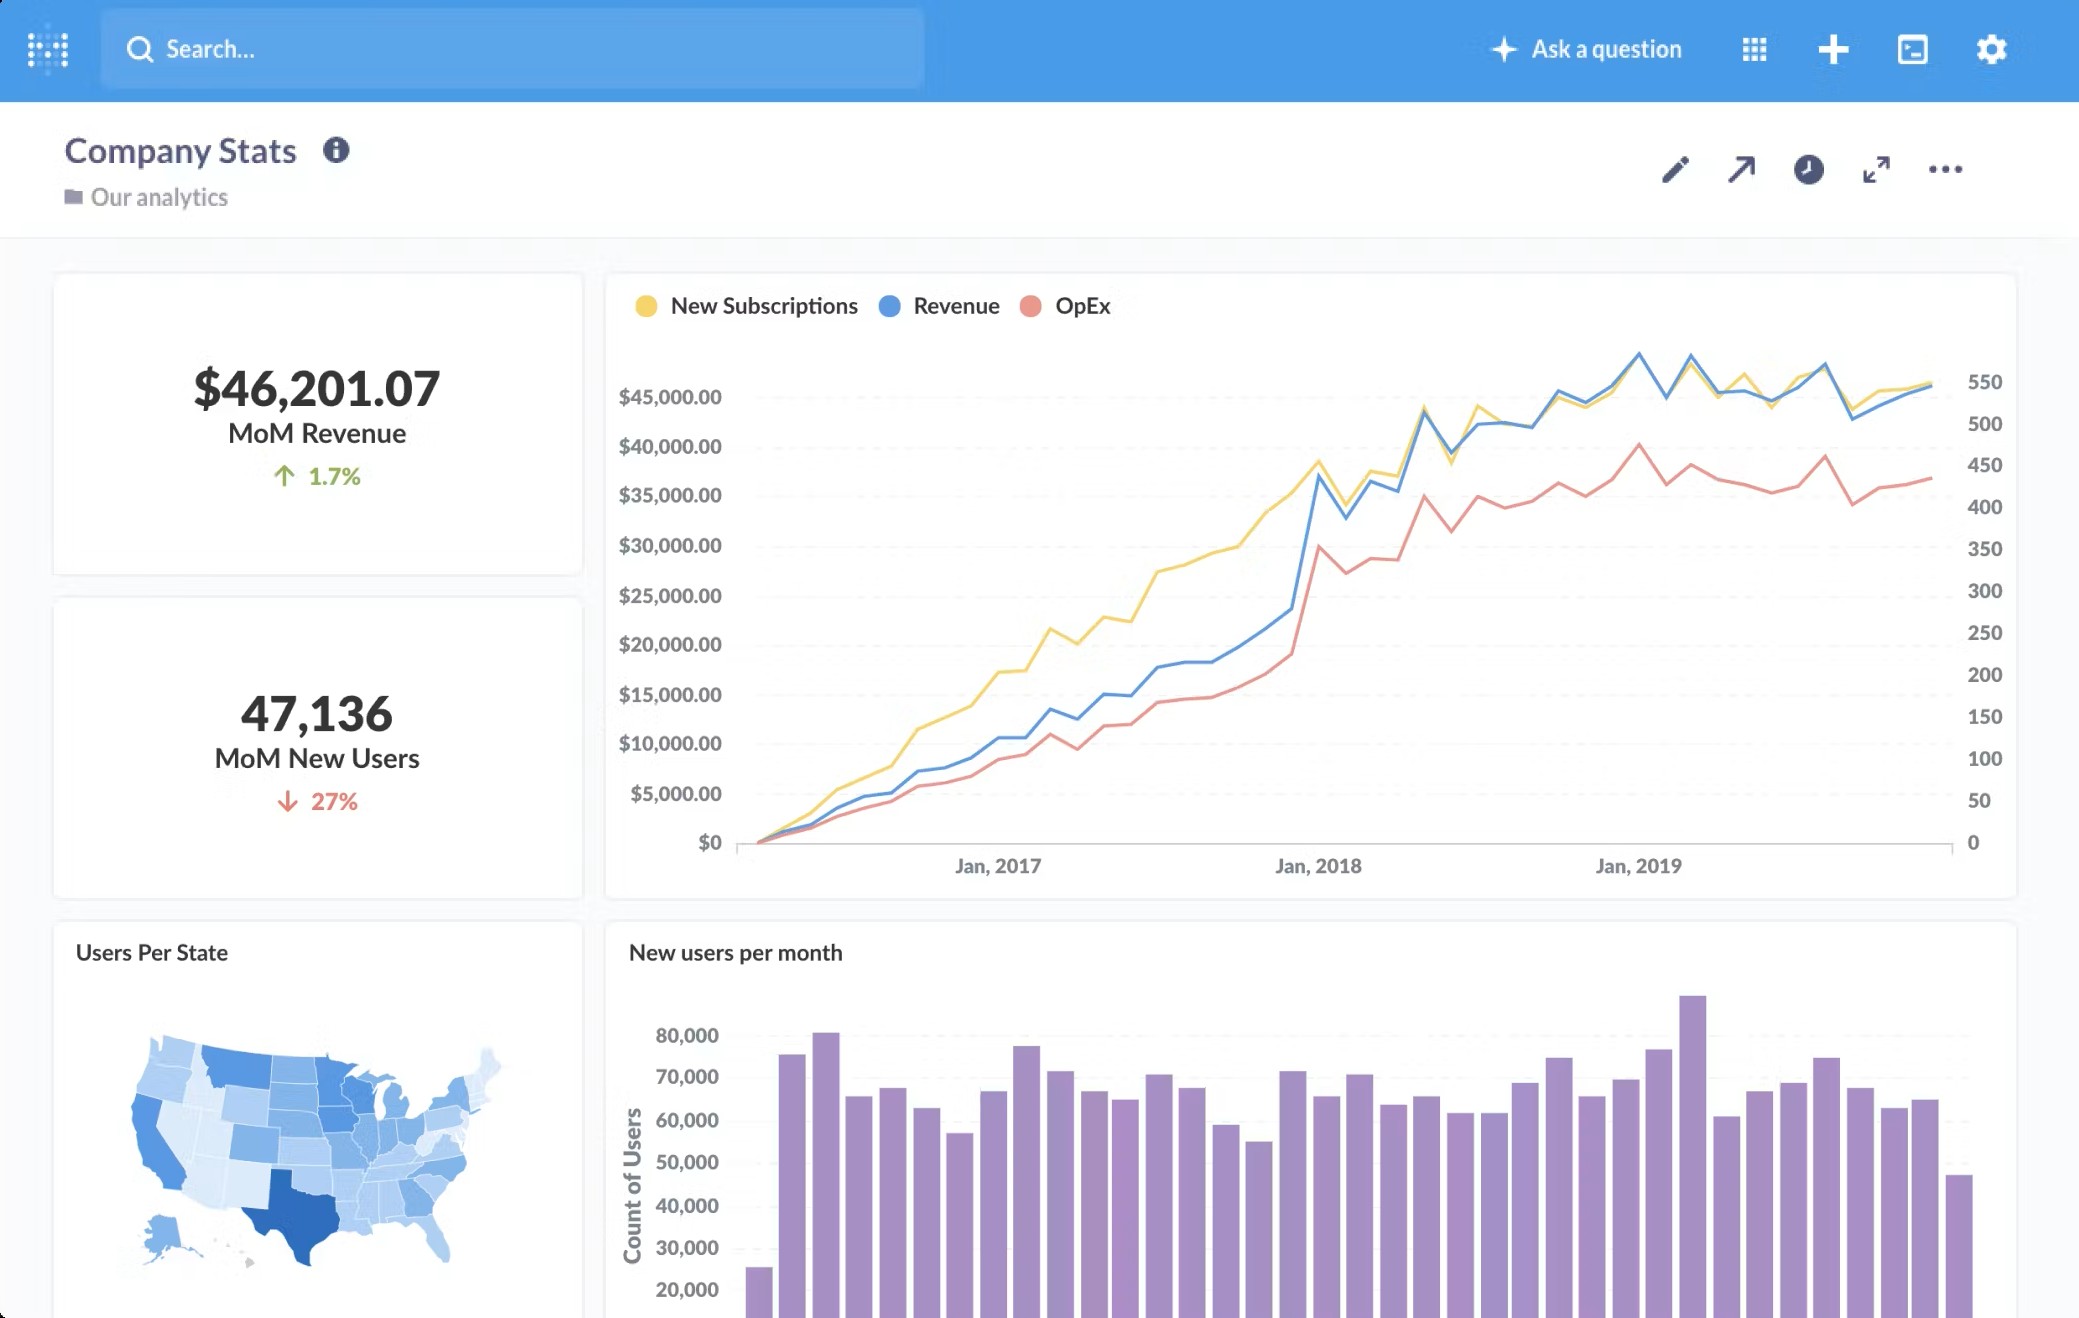The image size is (2079, 1318).
Task: Open the browse data grid icon
Action: point(1754,49)
